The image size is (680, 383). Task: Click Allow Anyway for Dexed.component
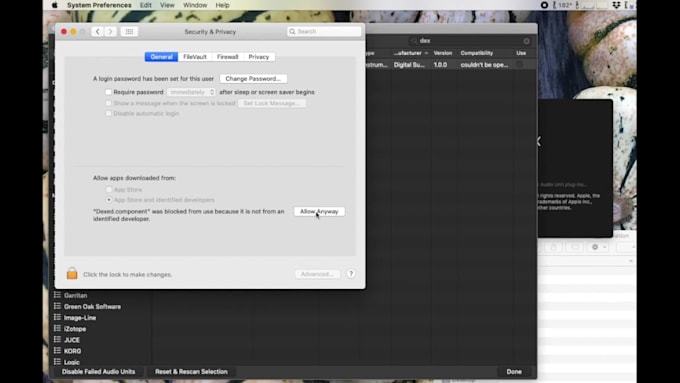[319, 211]
